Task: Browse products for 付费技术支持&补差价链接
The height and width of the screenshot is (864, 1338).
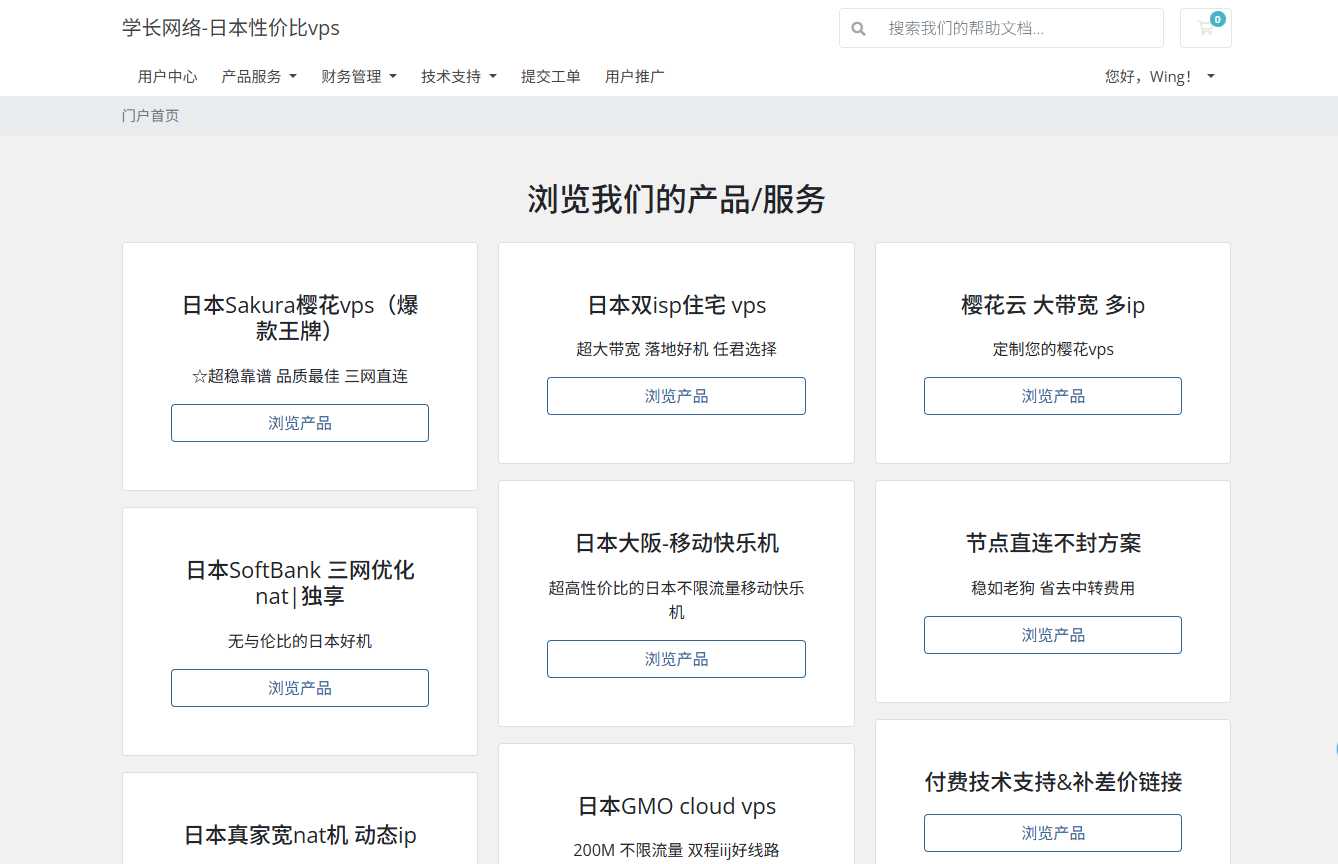Action: pyautogui.click(x=1052, y=833)
